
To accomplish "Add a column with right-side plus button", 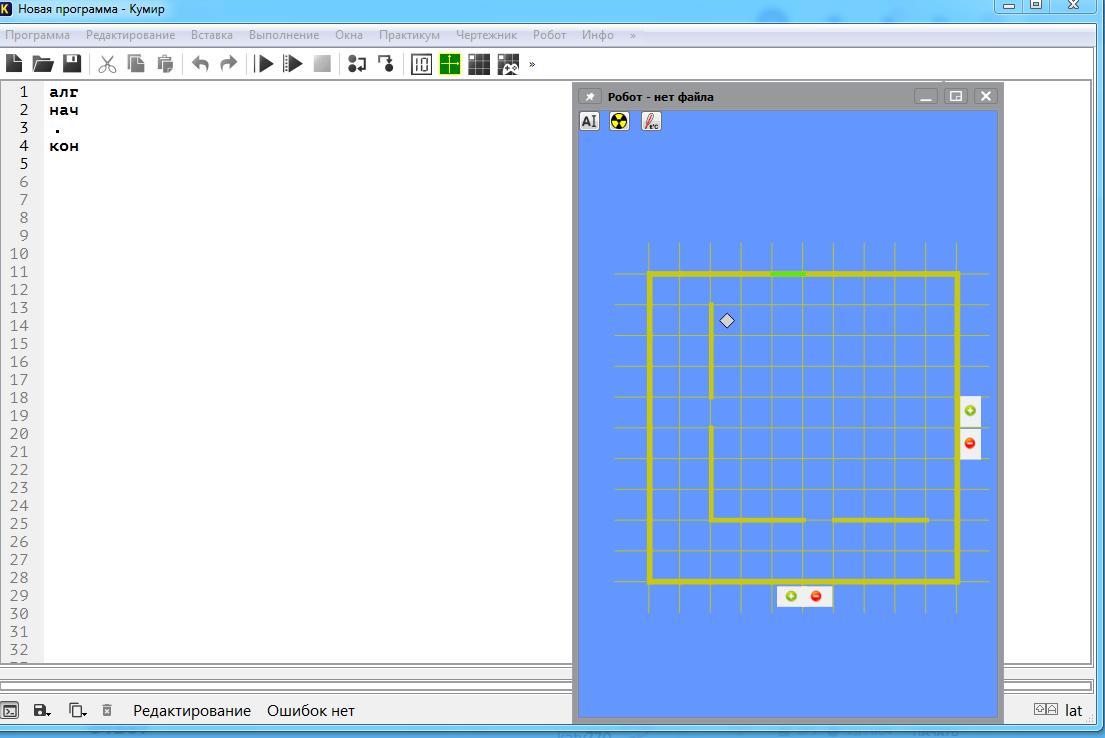I will (x=970, y=410).
